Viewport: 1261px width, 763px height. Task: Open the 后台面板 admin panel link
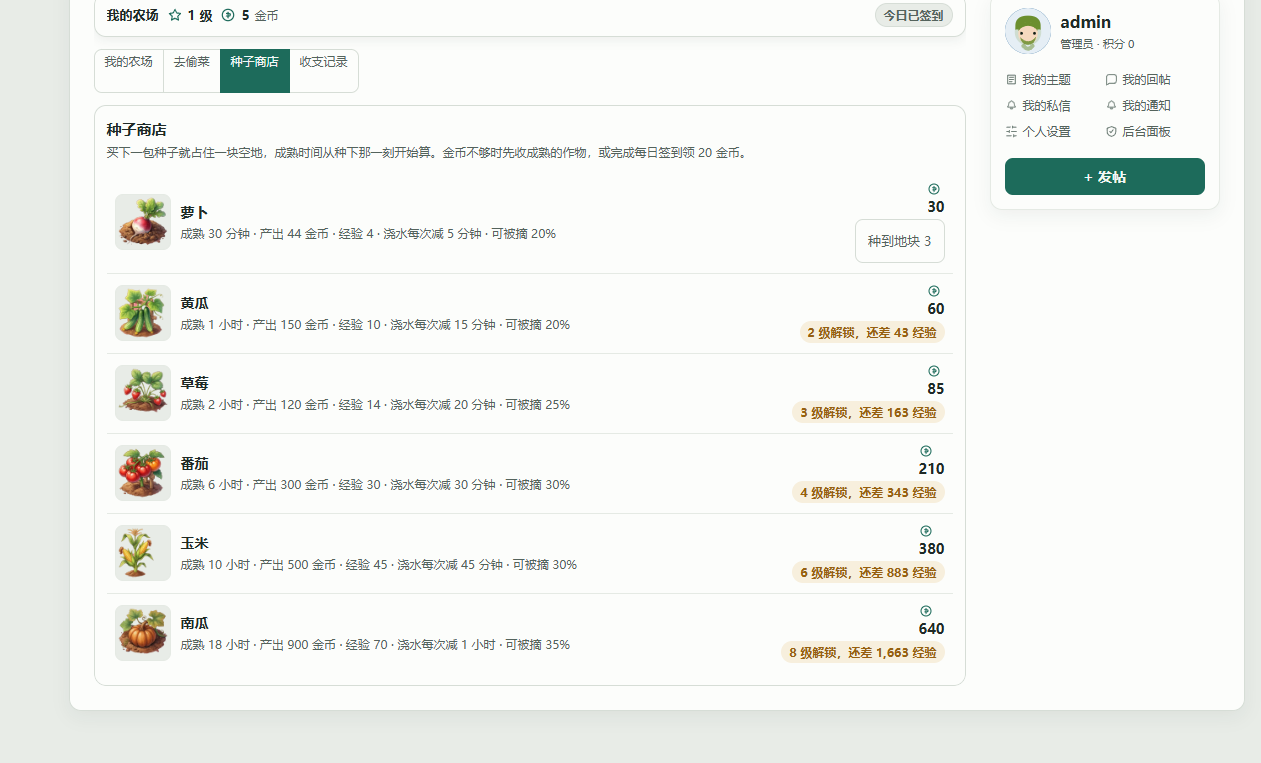pos(1138,131)
